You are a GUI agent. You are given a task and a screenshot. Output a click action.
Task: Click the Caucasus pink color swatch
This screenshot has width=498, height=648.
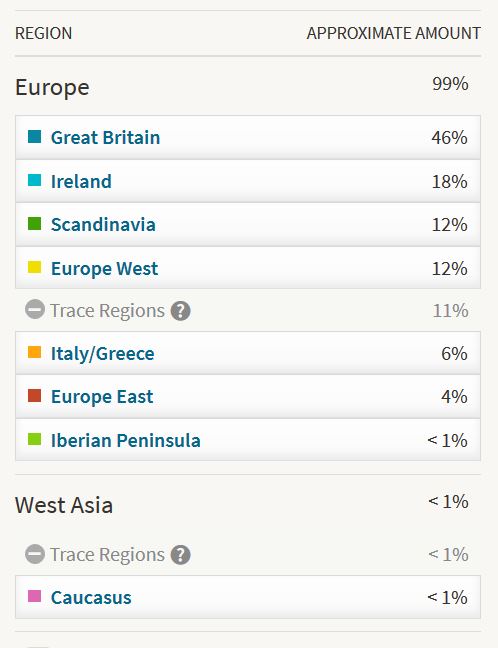click(x=34, y=596)
